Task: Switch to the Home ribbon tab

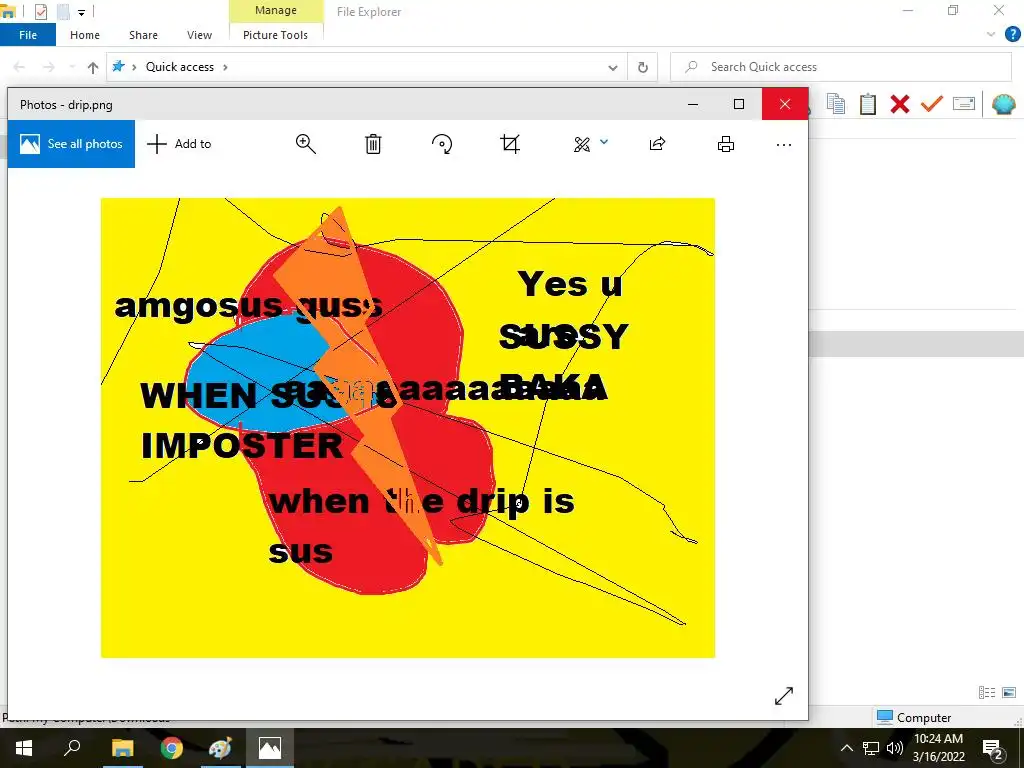Action: (x=85, y=35)
